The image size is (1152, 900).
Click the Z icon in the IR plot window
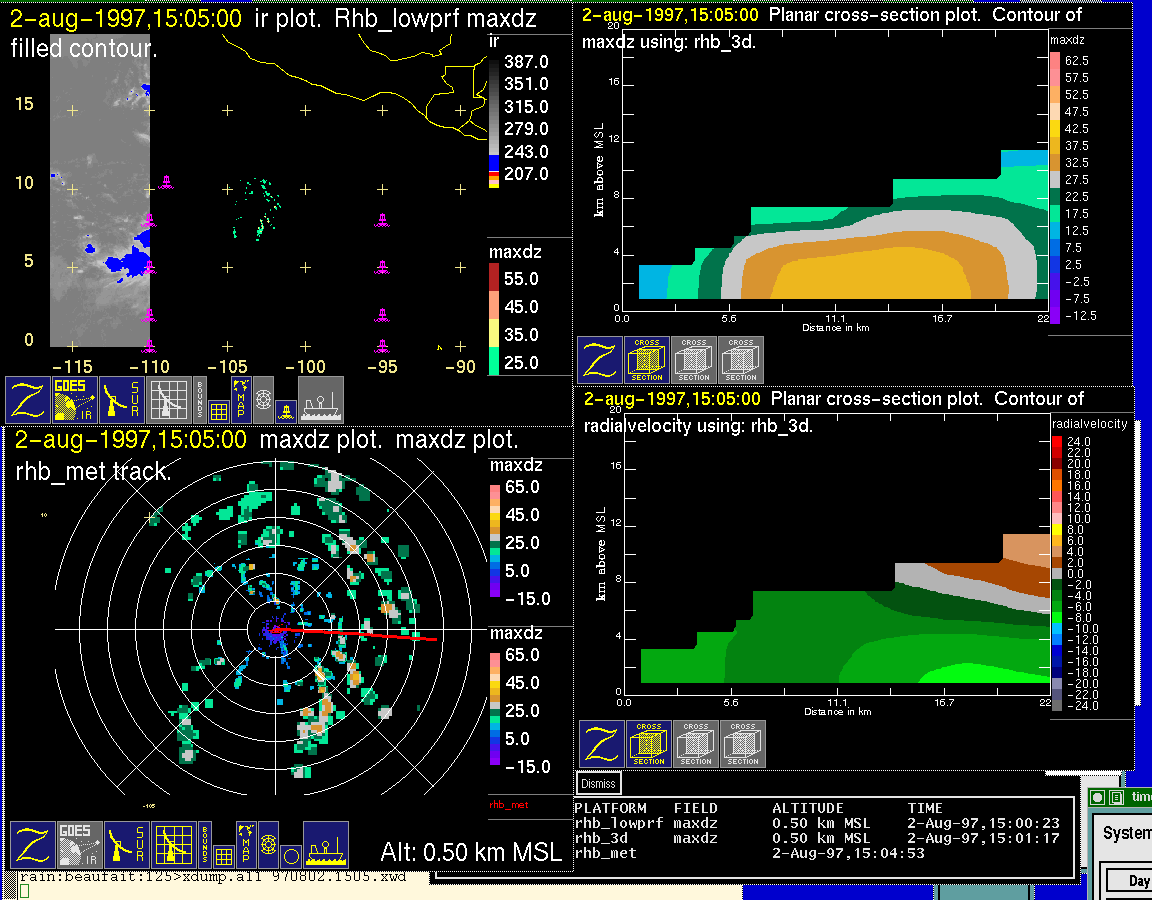coord(26,399)
